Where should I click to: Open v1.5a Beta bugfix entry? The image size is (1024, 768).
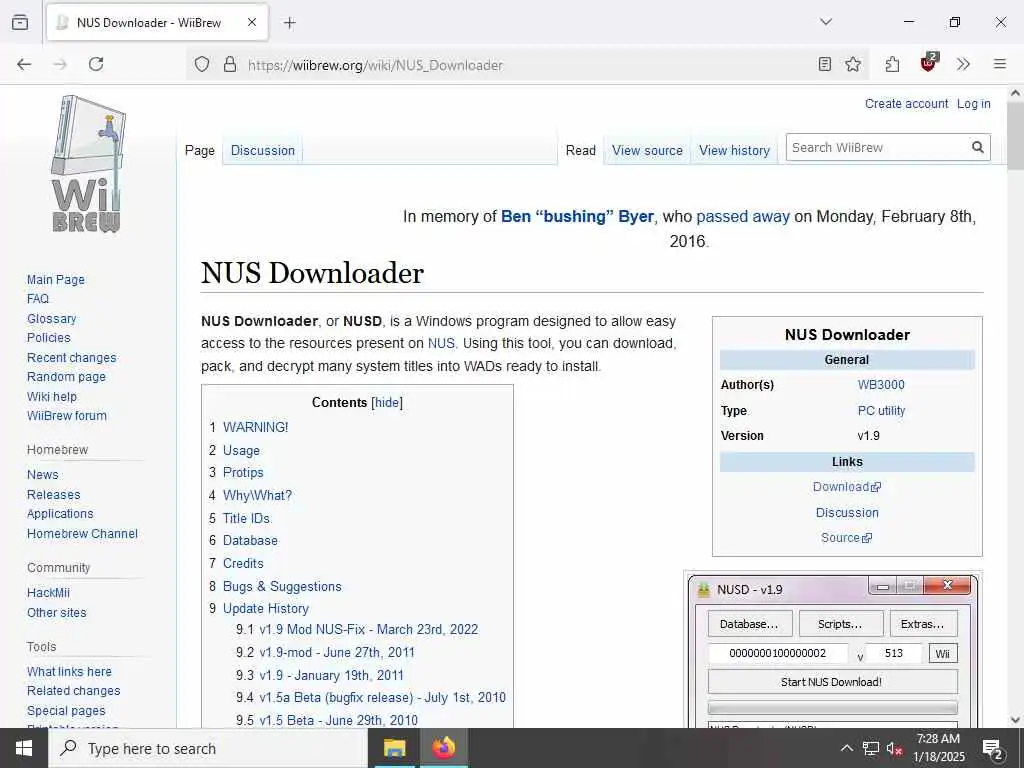point(382,697)
